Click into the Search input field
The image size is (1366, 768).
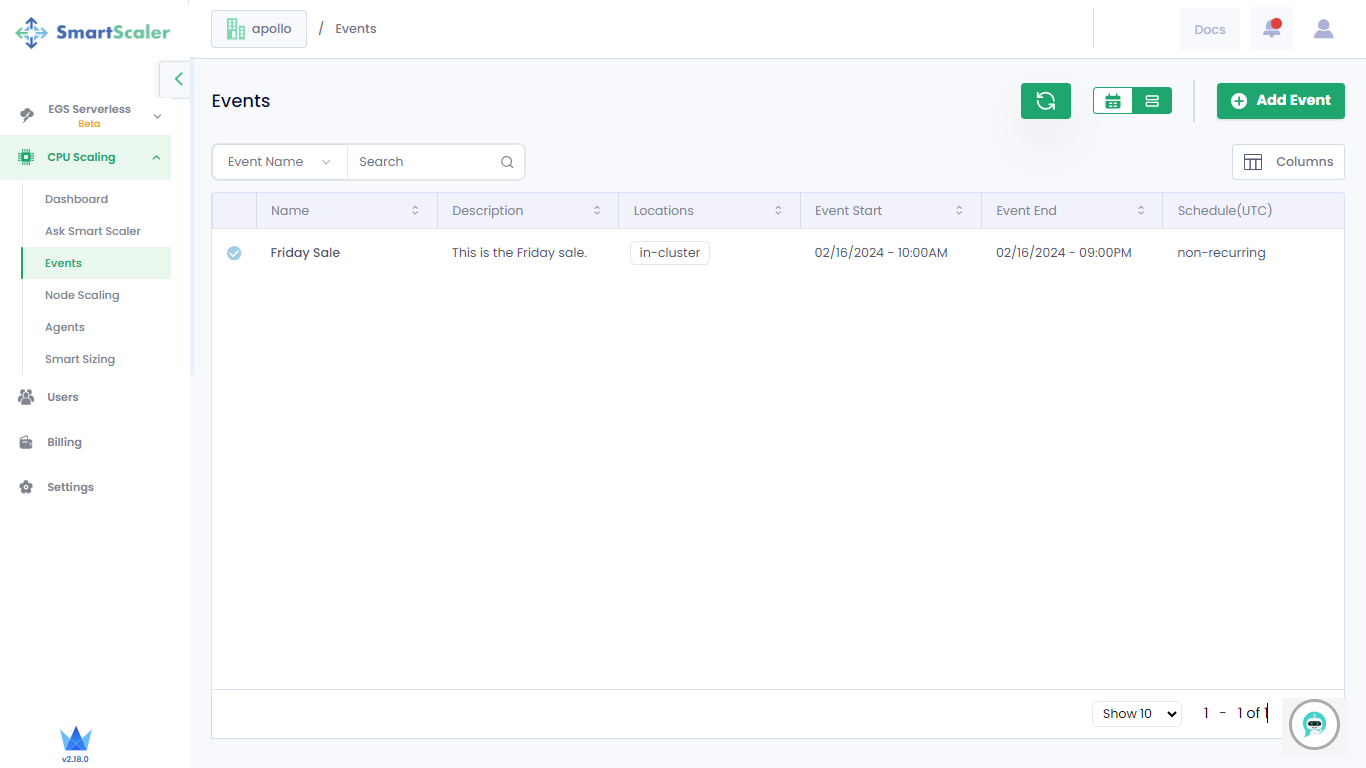click(425, 162)
